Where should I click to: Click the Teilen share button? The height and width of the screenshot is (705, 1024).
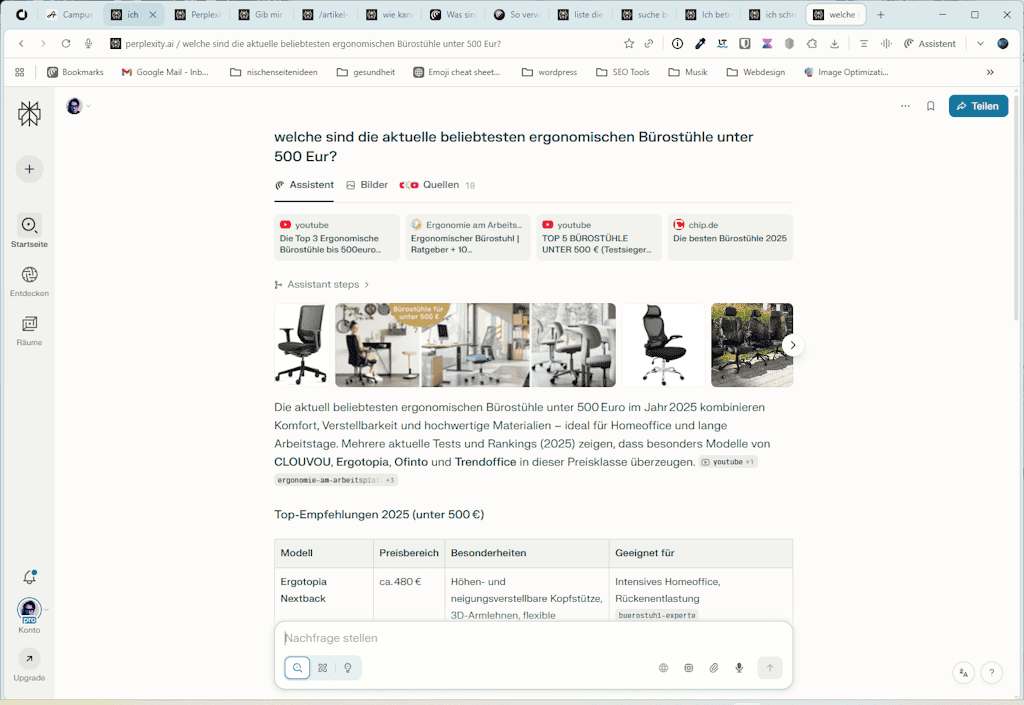[x=978, y=106]
